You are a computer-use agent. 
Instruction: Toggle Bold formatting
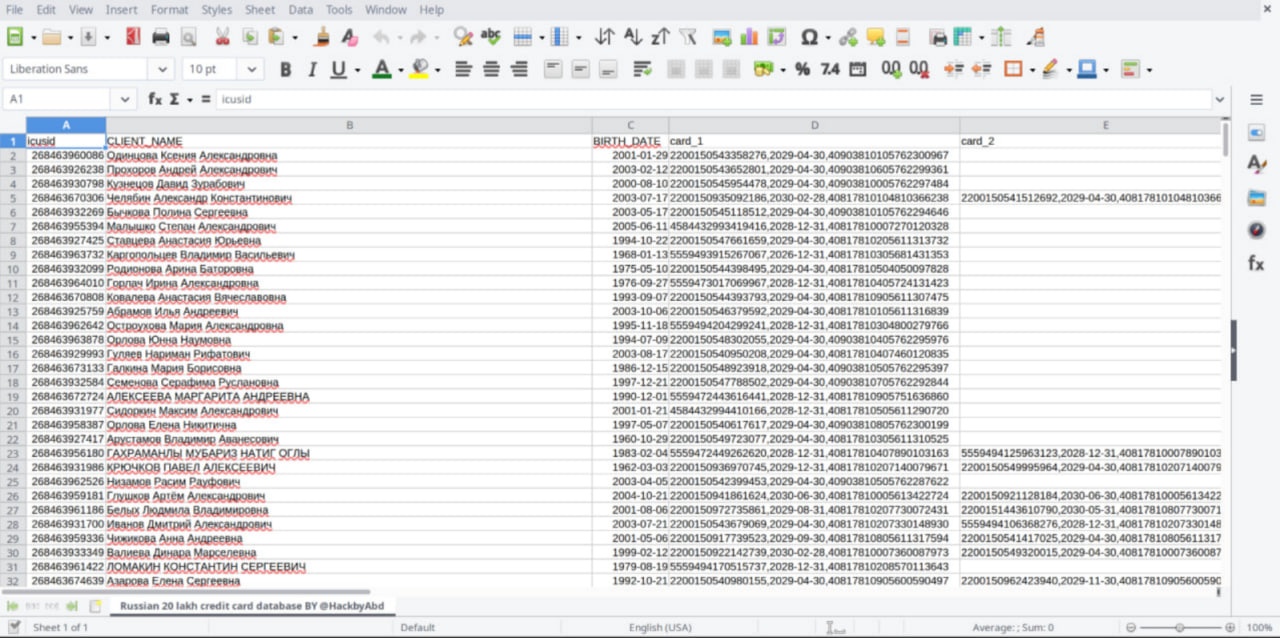pos(285,69)
